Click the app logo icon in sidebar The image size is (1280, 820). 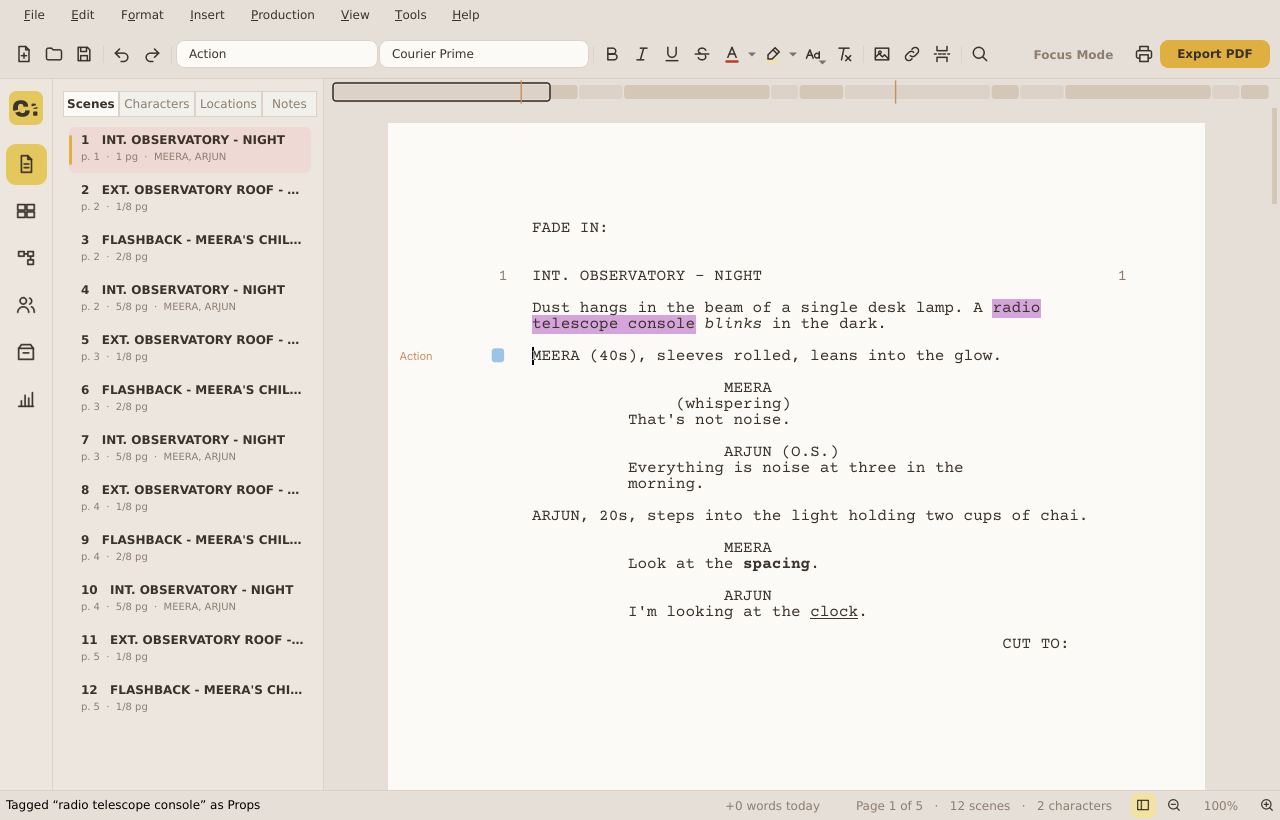[26, 108]
